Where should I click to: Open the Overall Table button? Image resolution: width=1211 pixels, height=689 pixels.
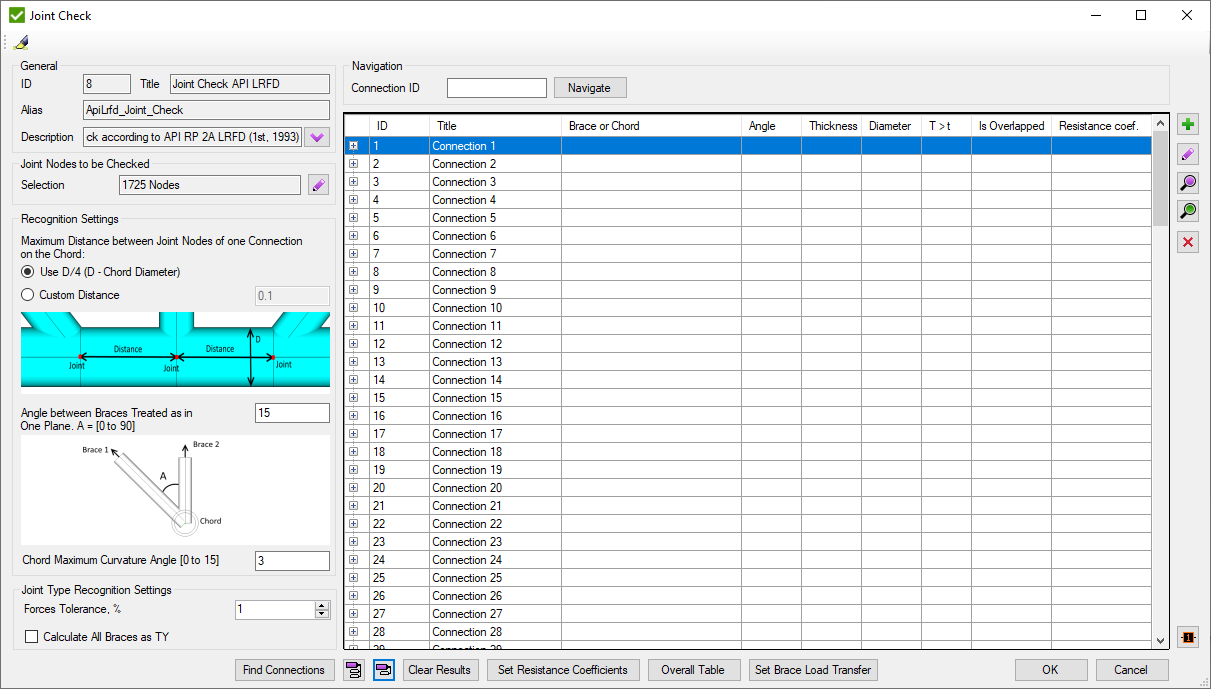pos(693,670)
